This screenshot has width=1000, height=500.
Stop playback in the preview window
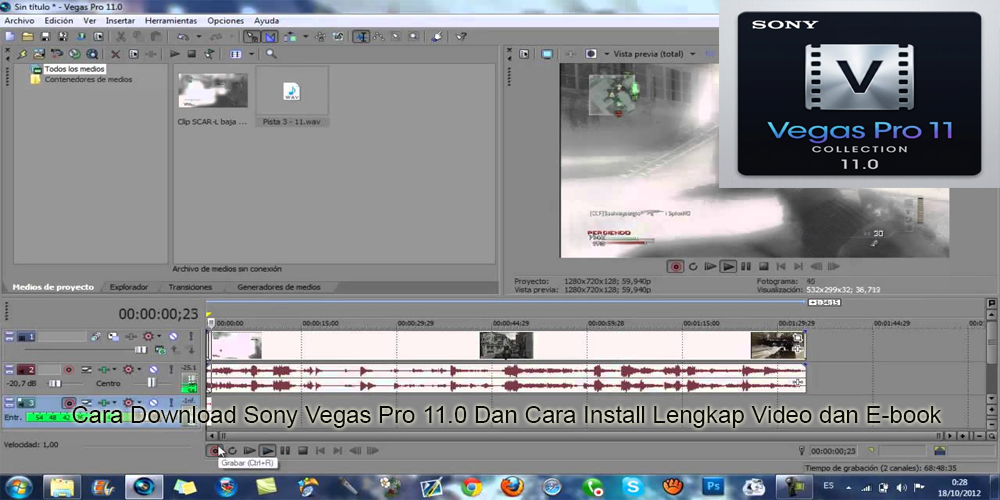[763, 267]
